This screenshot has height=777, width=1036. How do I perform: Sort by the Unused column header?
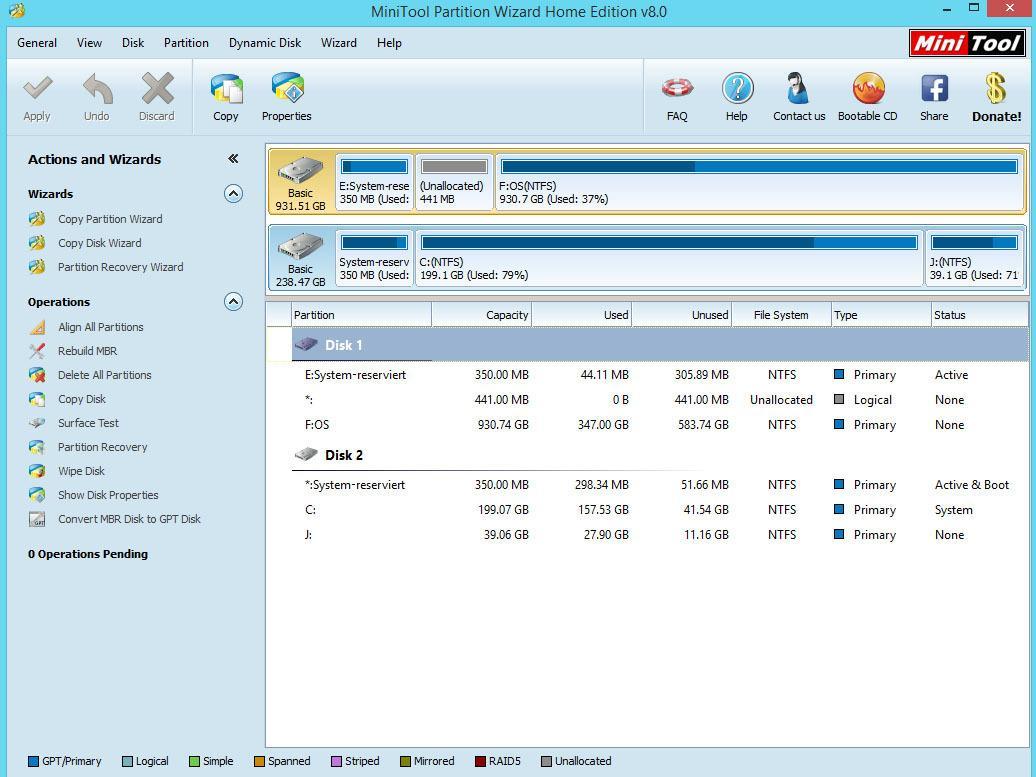pos(682,315)
